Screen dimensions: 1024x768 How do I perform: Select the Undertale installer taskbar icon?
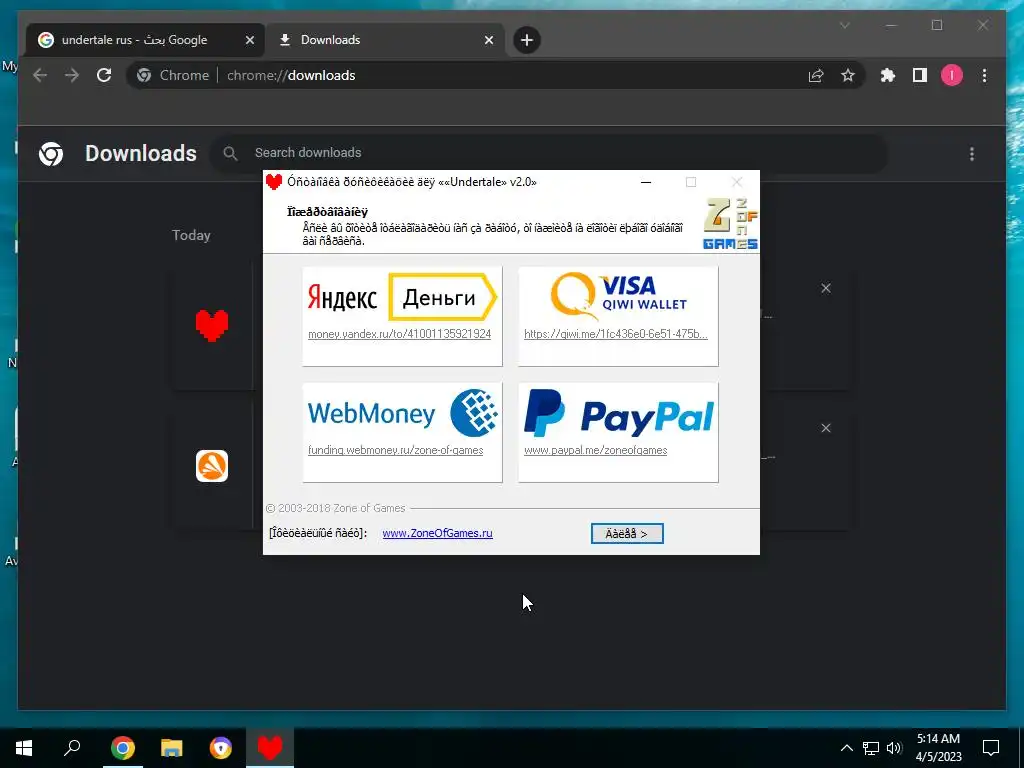click(x=270, y=748)
